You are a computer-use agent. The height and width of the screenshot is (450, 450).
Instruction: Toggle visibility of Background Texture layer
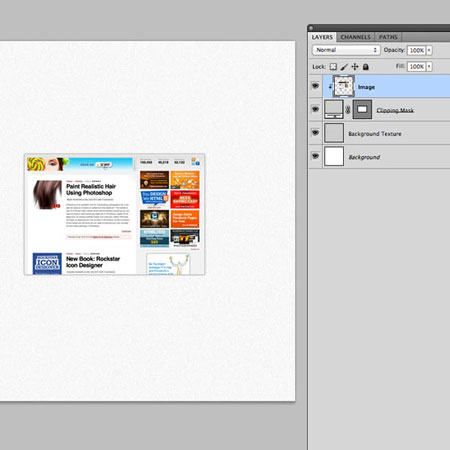click(315, 133)
